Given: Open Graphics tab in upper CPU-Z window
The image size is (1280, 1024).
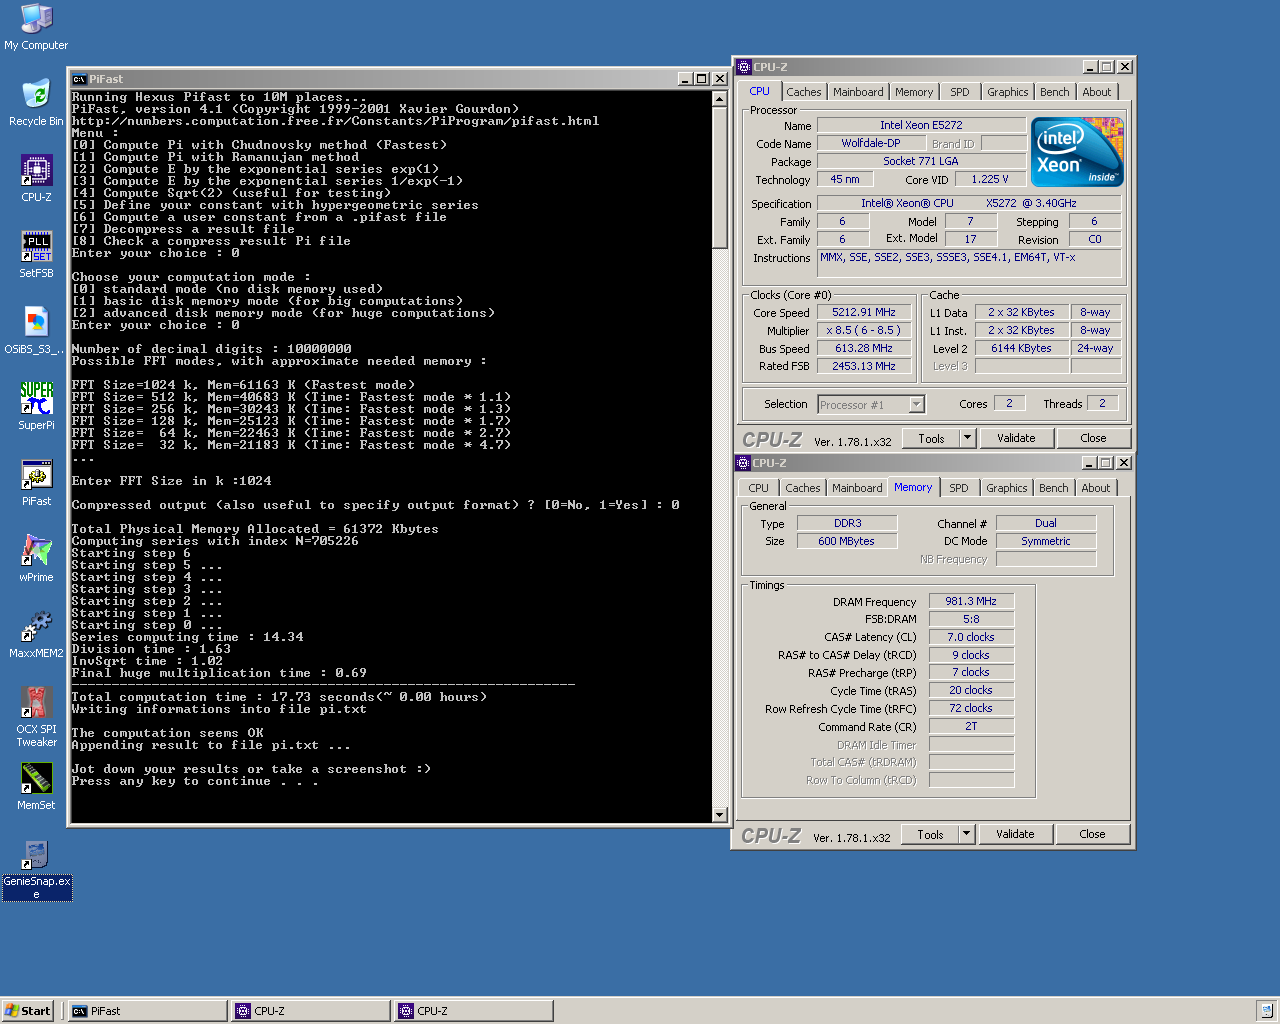Looking at the screenshot, I should coord(1007,92).
